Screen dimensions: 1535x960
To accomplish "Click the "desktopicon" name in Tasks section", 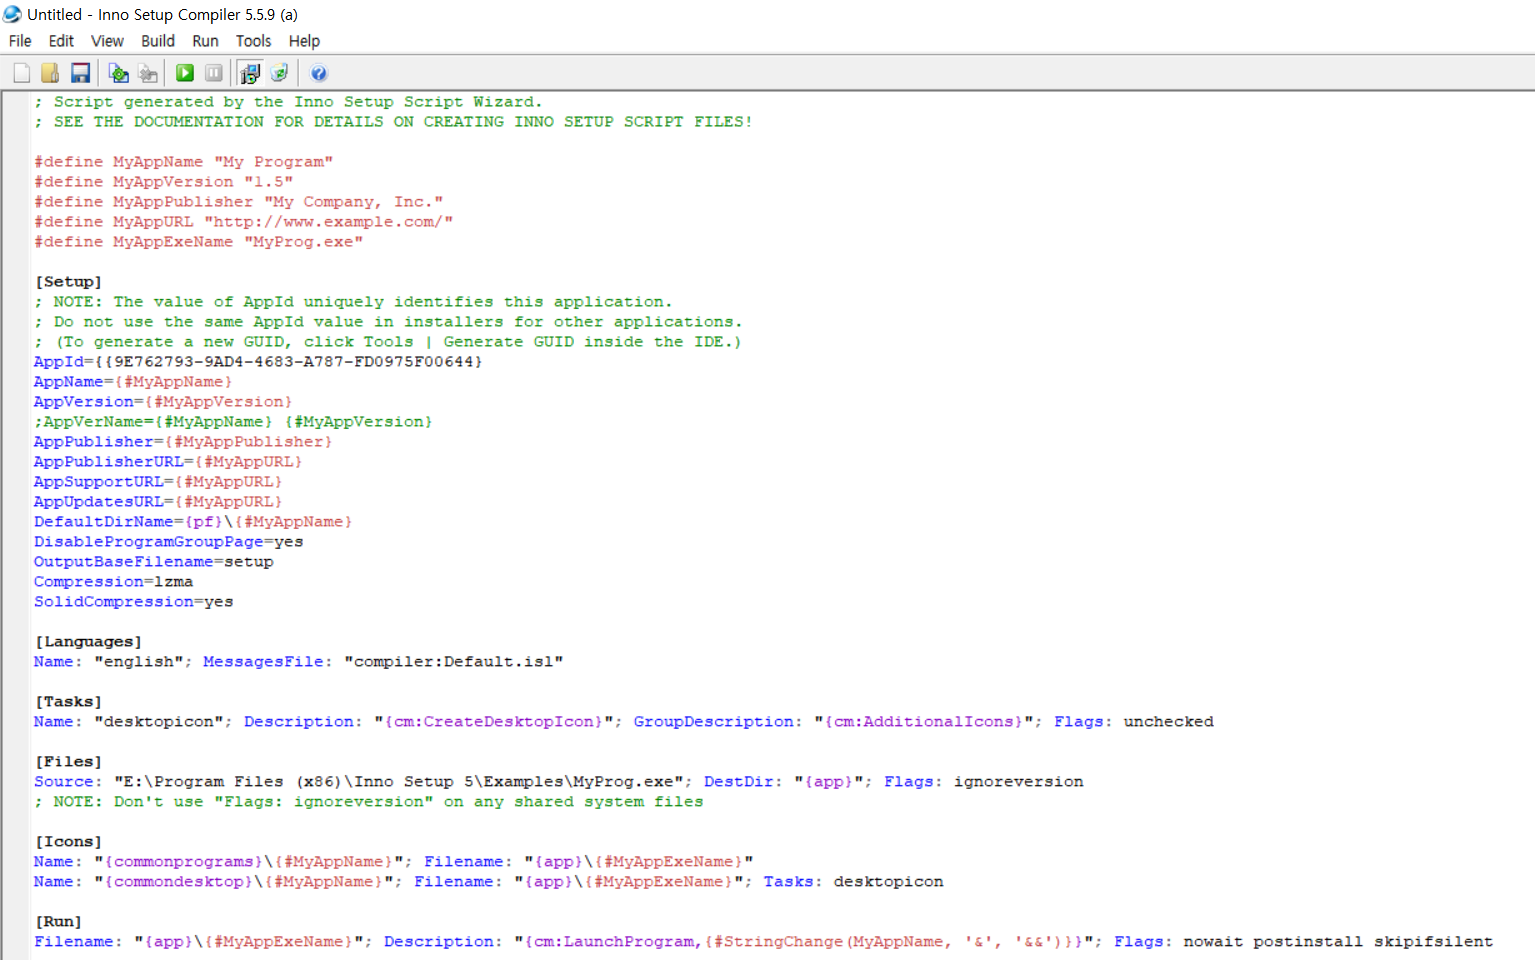I will tap(159, 722).
